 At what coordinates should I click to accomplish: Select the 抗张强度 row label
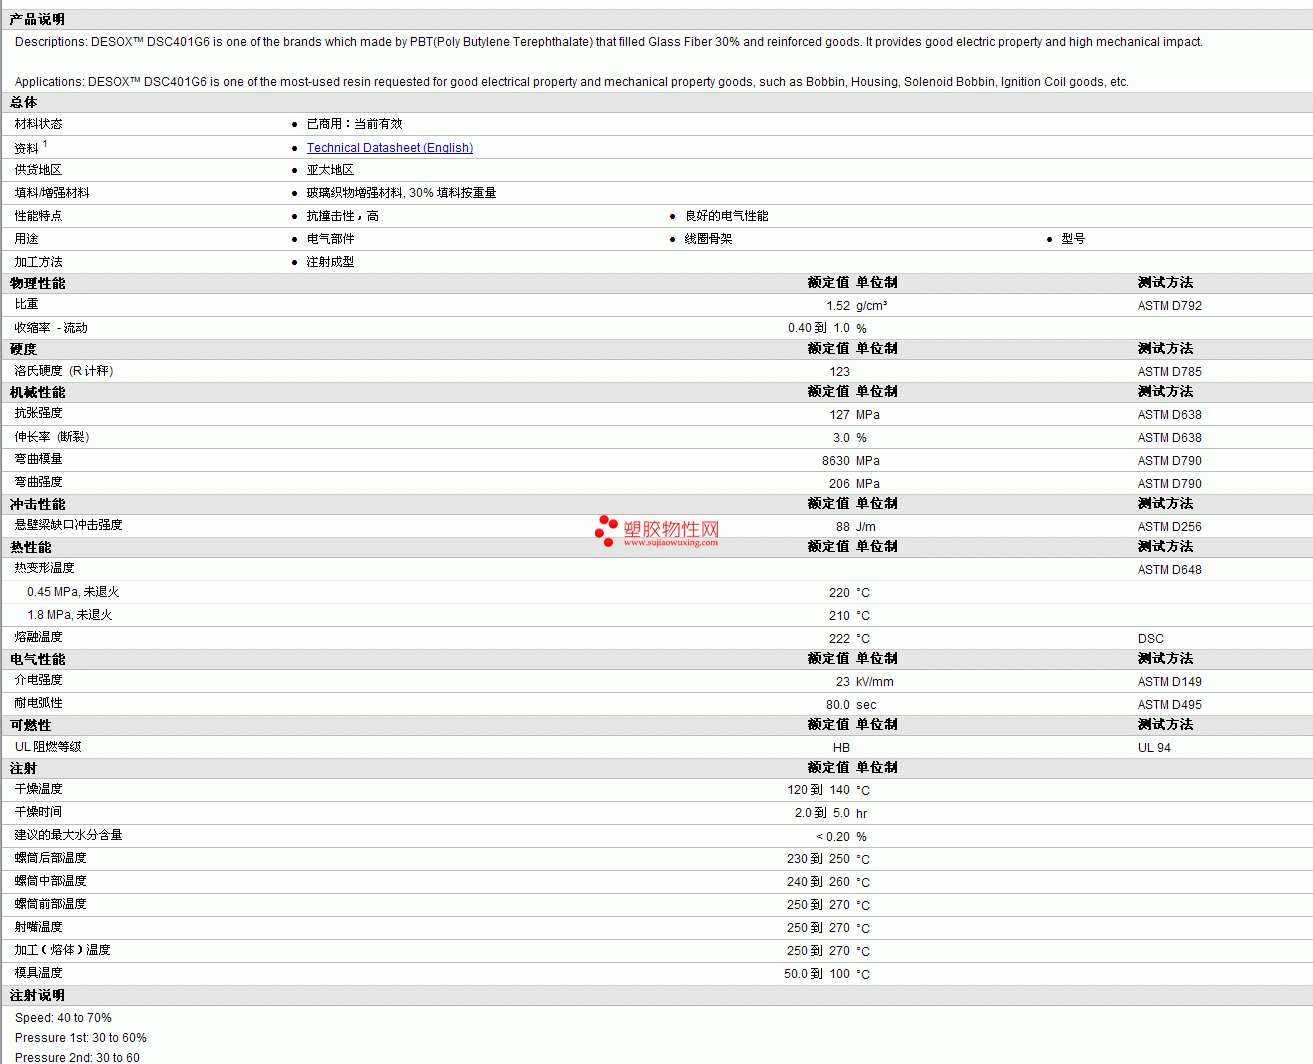click(x=38, y=413)
